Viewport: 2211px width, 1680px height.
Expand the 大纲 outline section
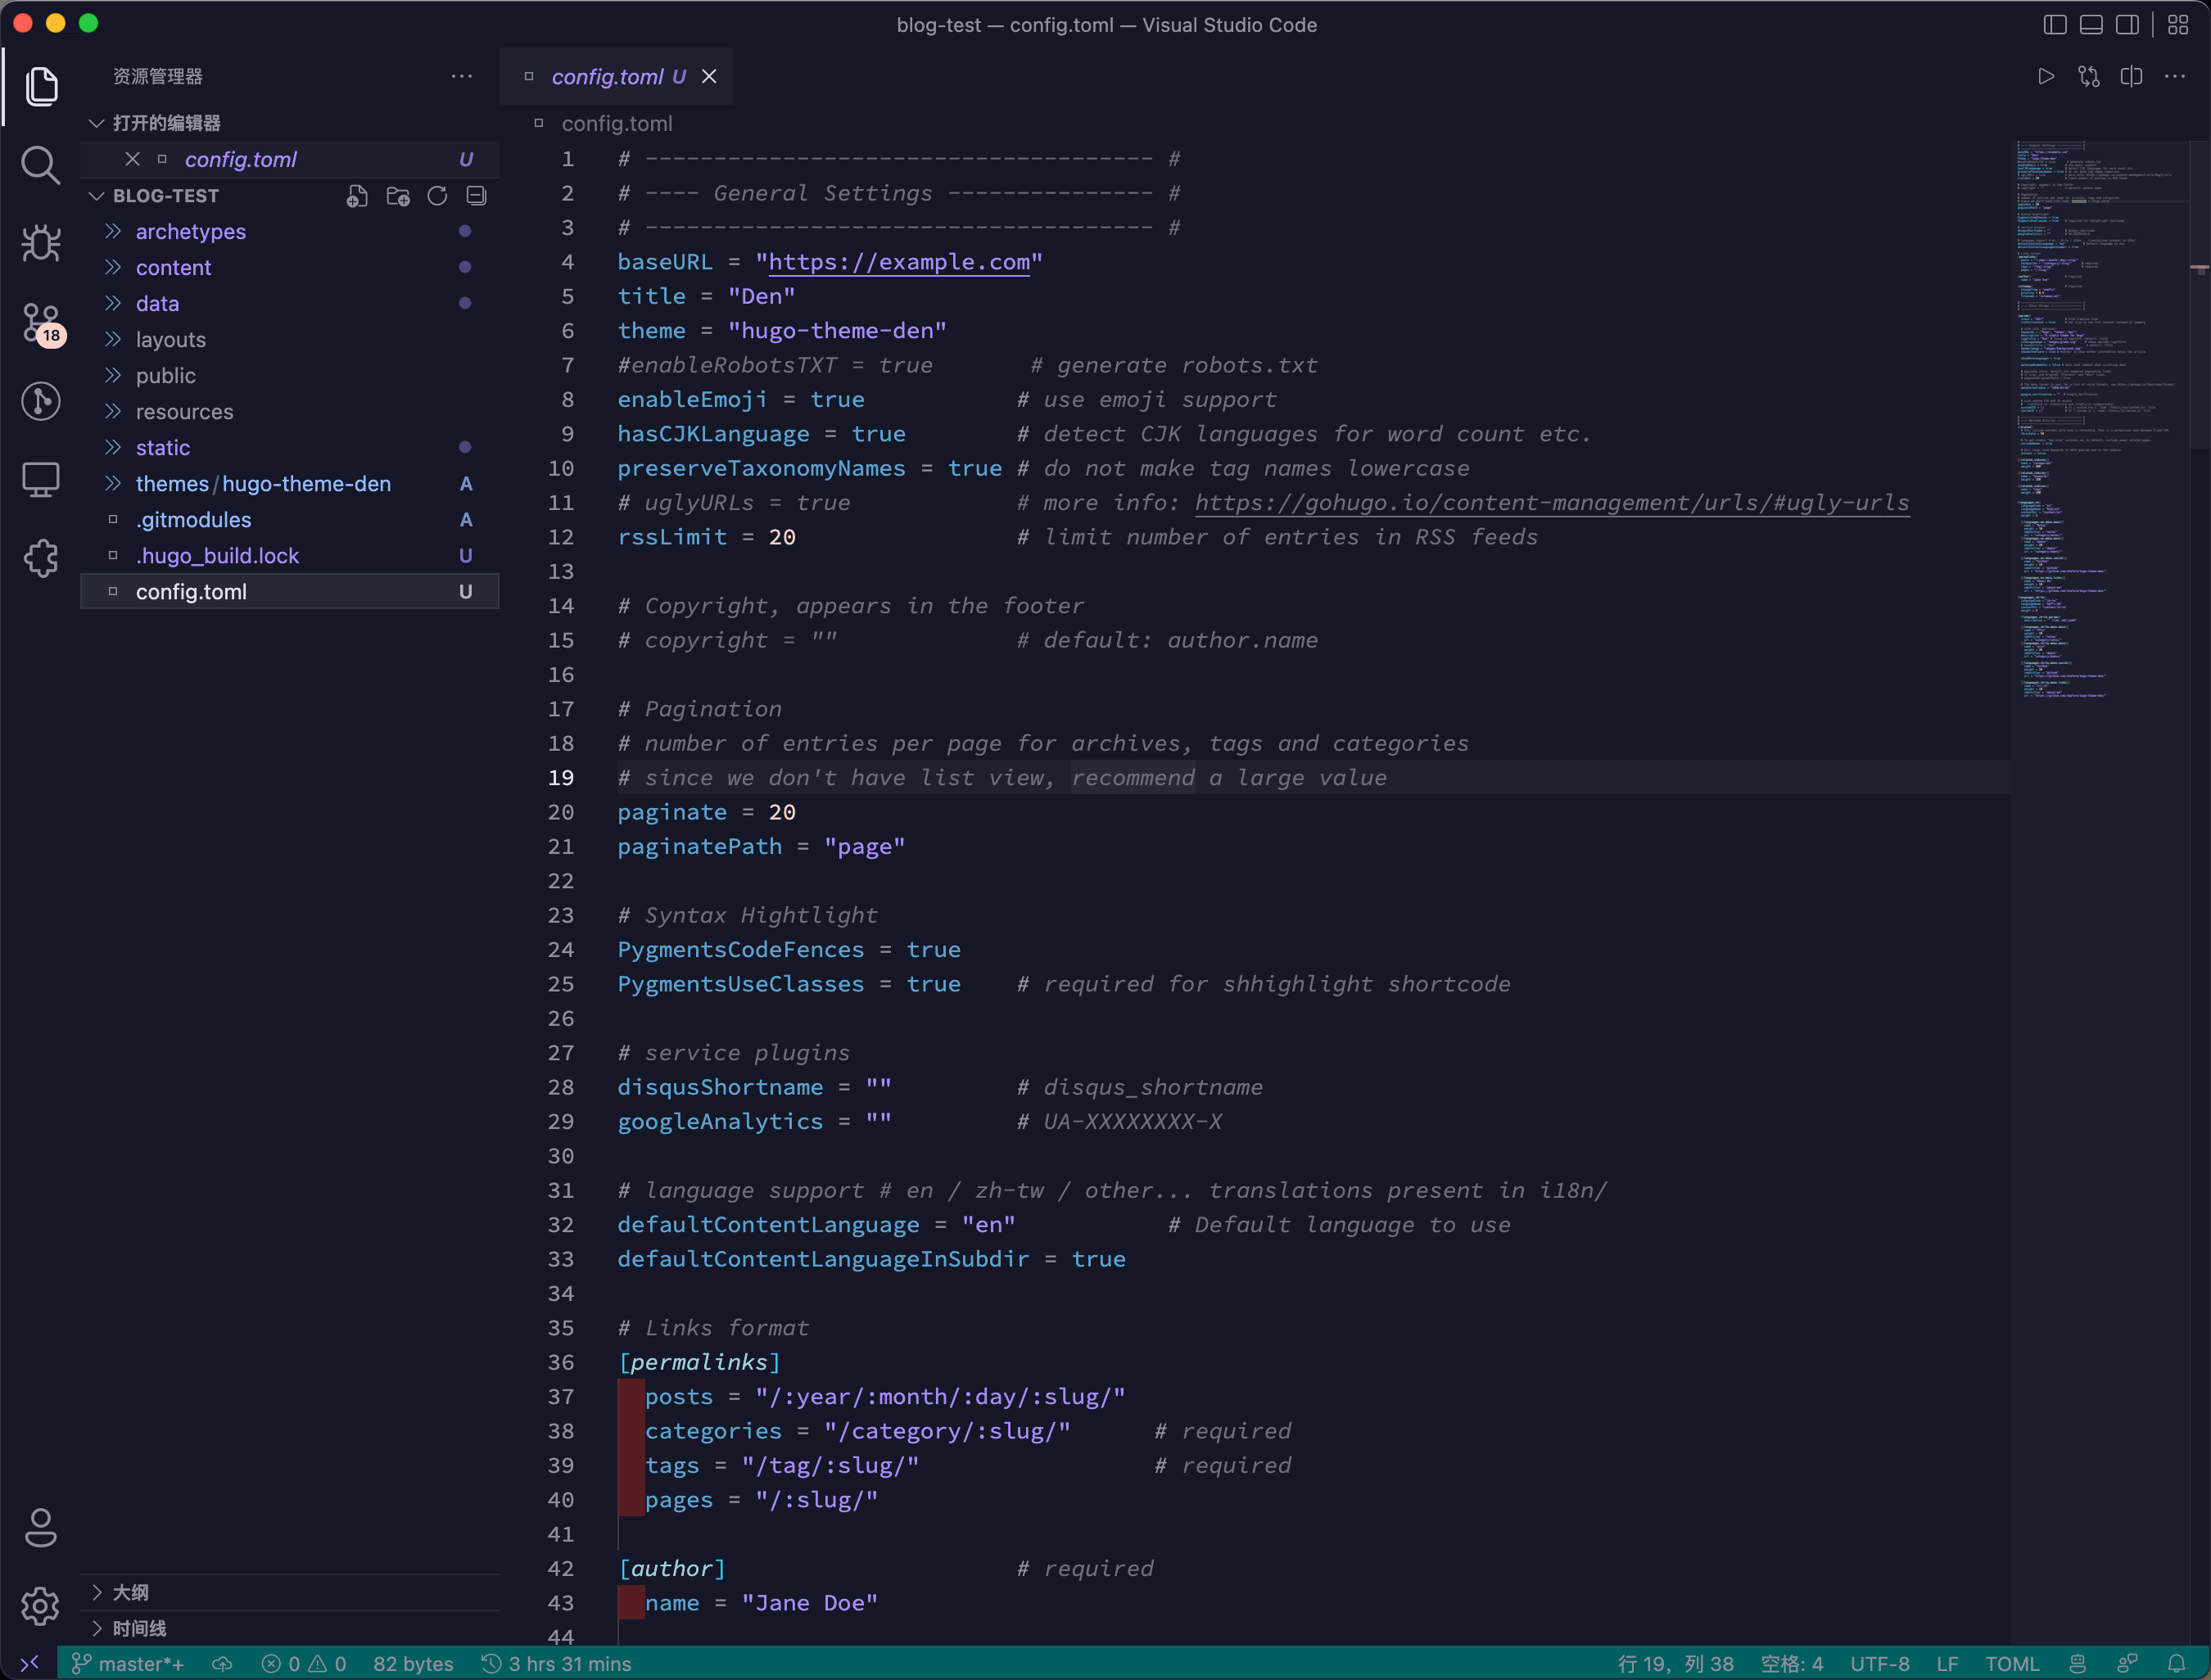[x=130, y=1592]
